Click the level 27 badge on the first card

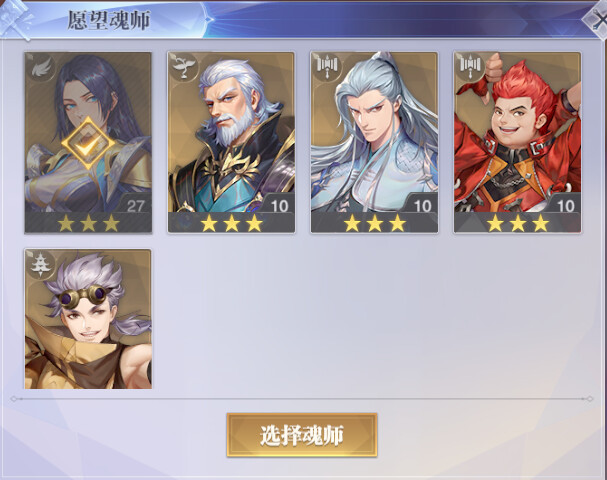tap(135, 206)
